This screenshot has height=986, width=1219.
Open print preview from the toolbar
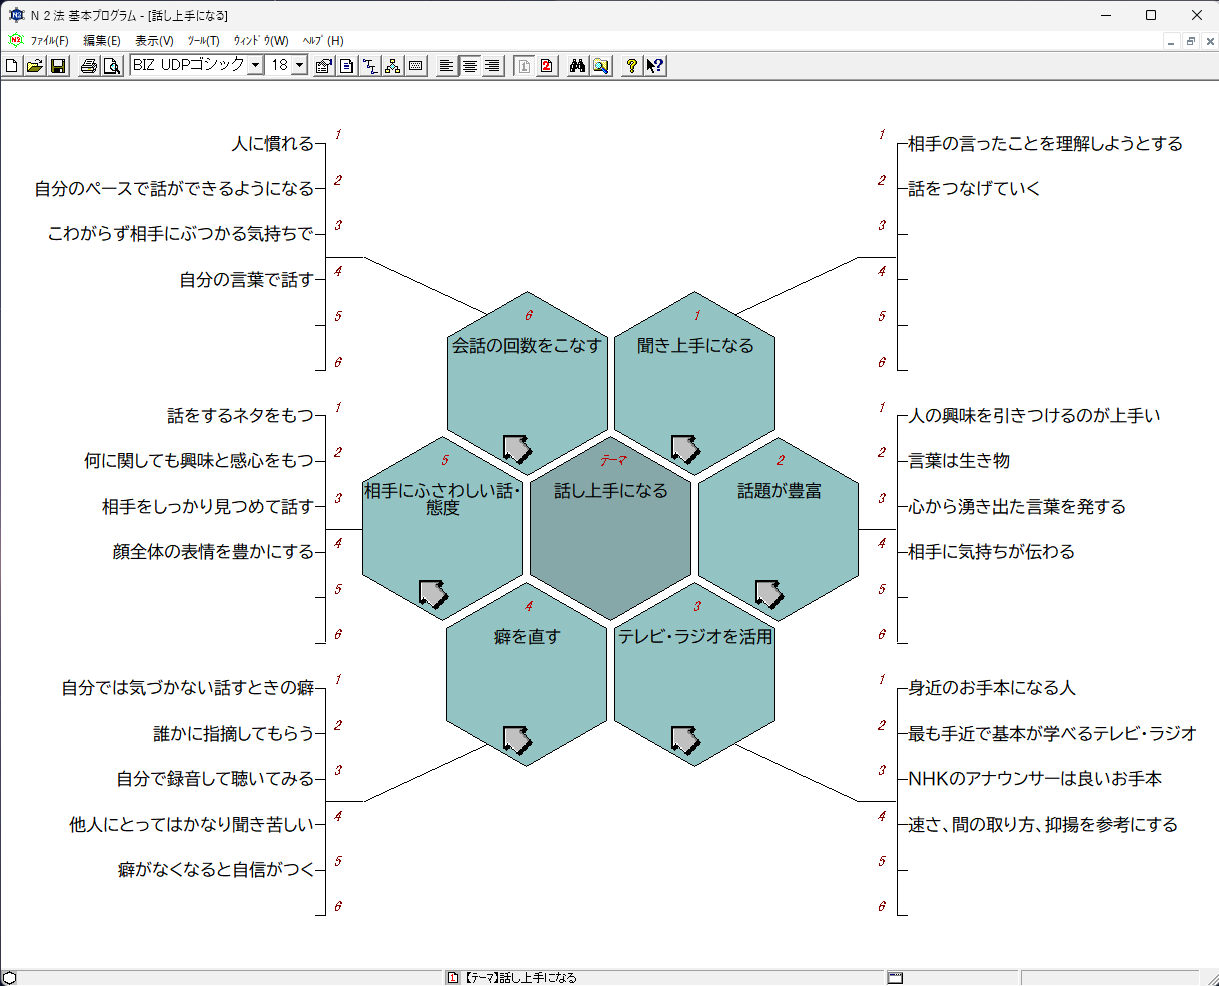111,66
